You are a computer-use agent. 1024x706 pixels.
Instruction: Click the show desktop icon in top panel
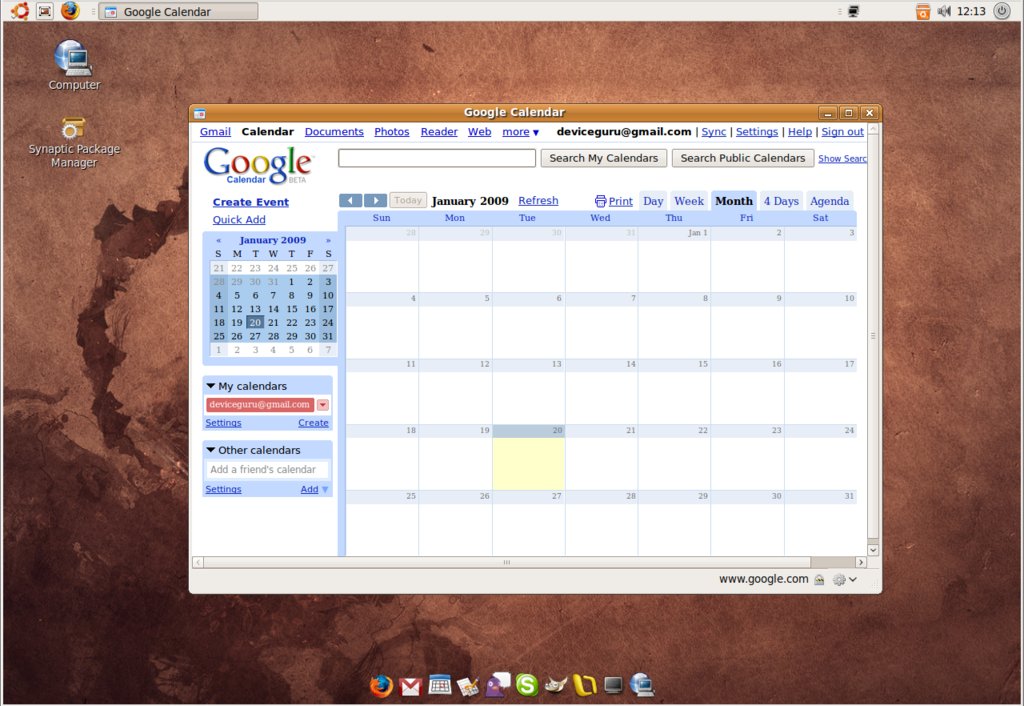(x=44, y=11)
